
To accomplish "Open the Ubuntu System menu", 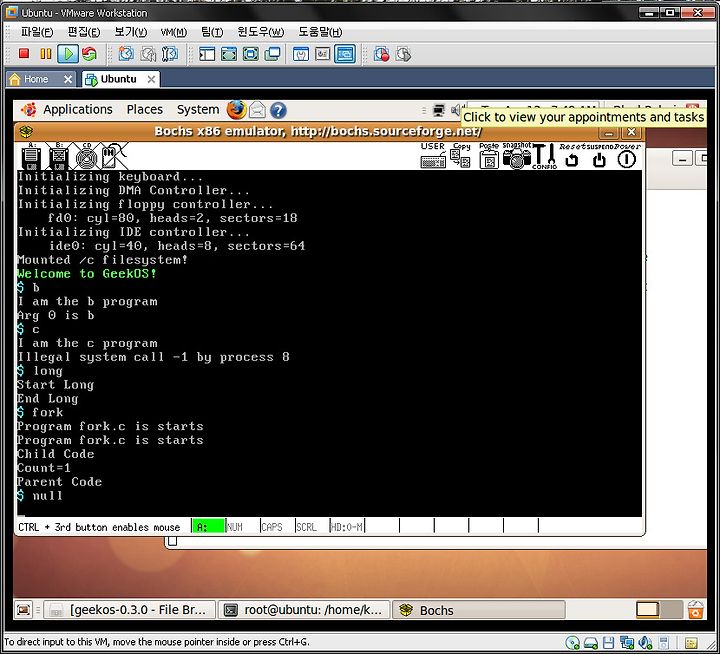I will [198, 110].
